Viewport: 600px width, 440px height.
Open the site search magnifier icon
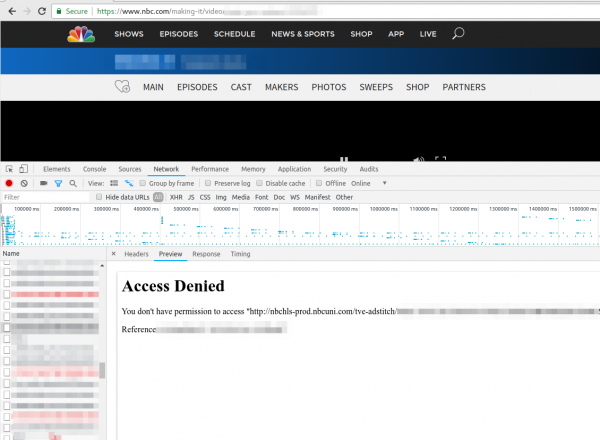458,34
